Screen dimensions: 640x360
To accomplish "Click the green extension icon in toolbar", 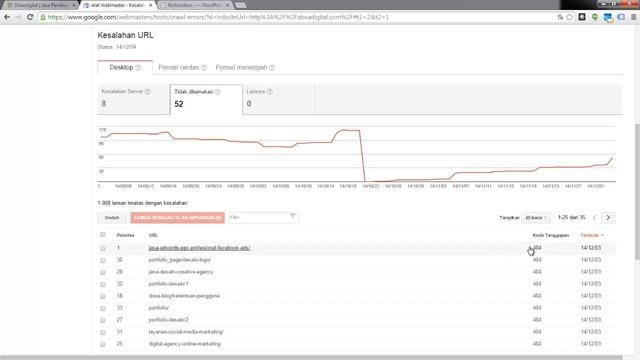I will coord(595,17).
